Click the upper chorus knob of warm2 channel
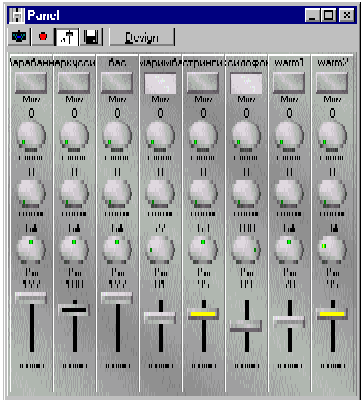Viewport: 363px width, 404px height. pos(332,136)
